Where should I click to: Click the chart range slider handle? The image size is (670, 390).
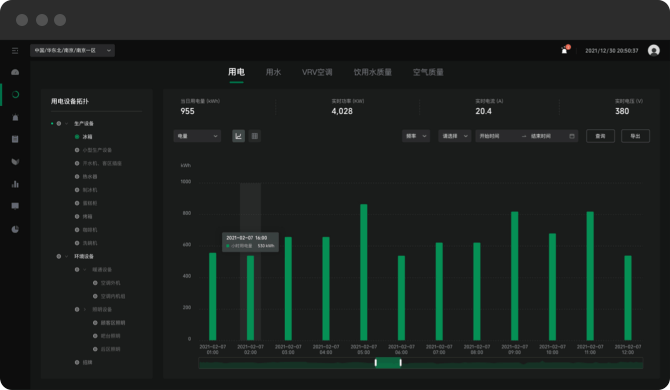pos(388,363)
